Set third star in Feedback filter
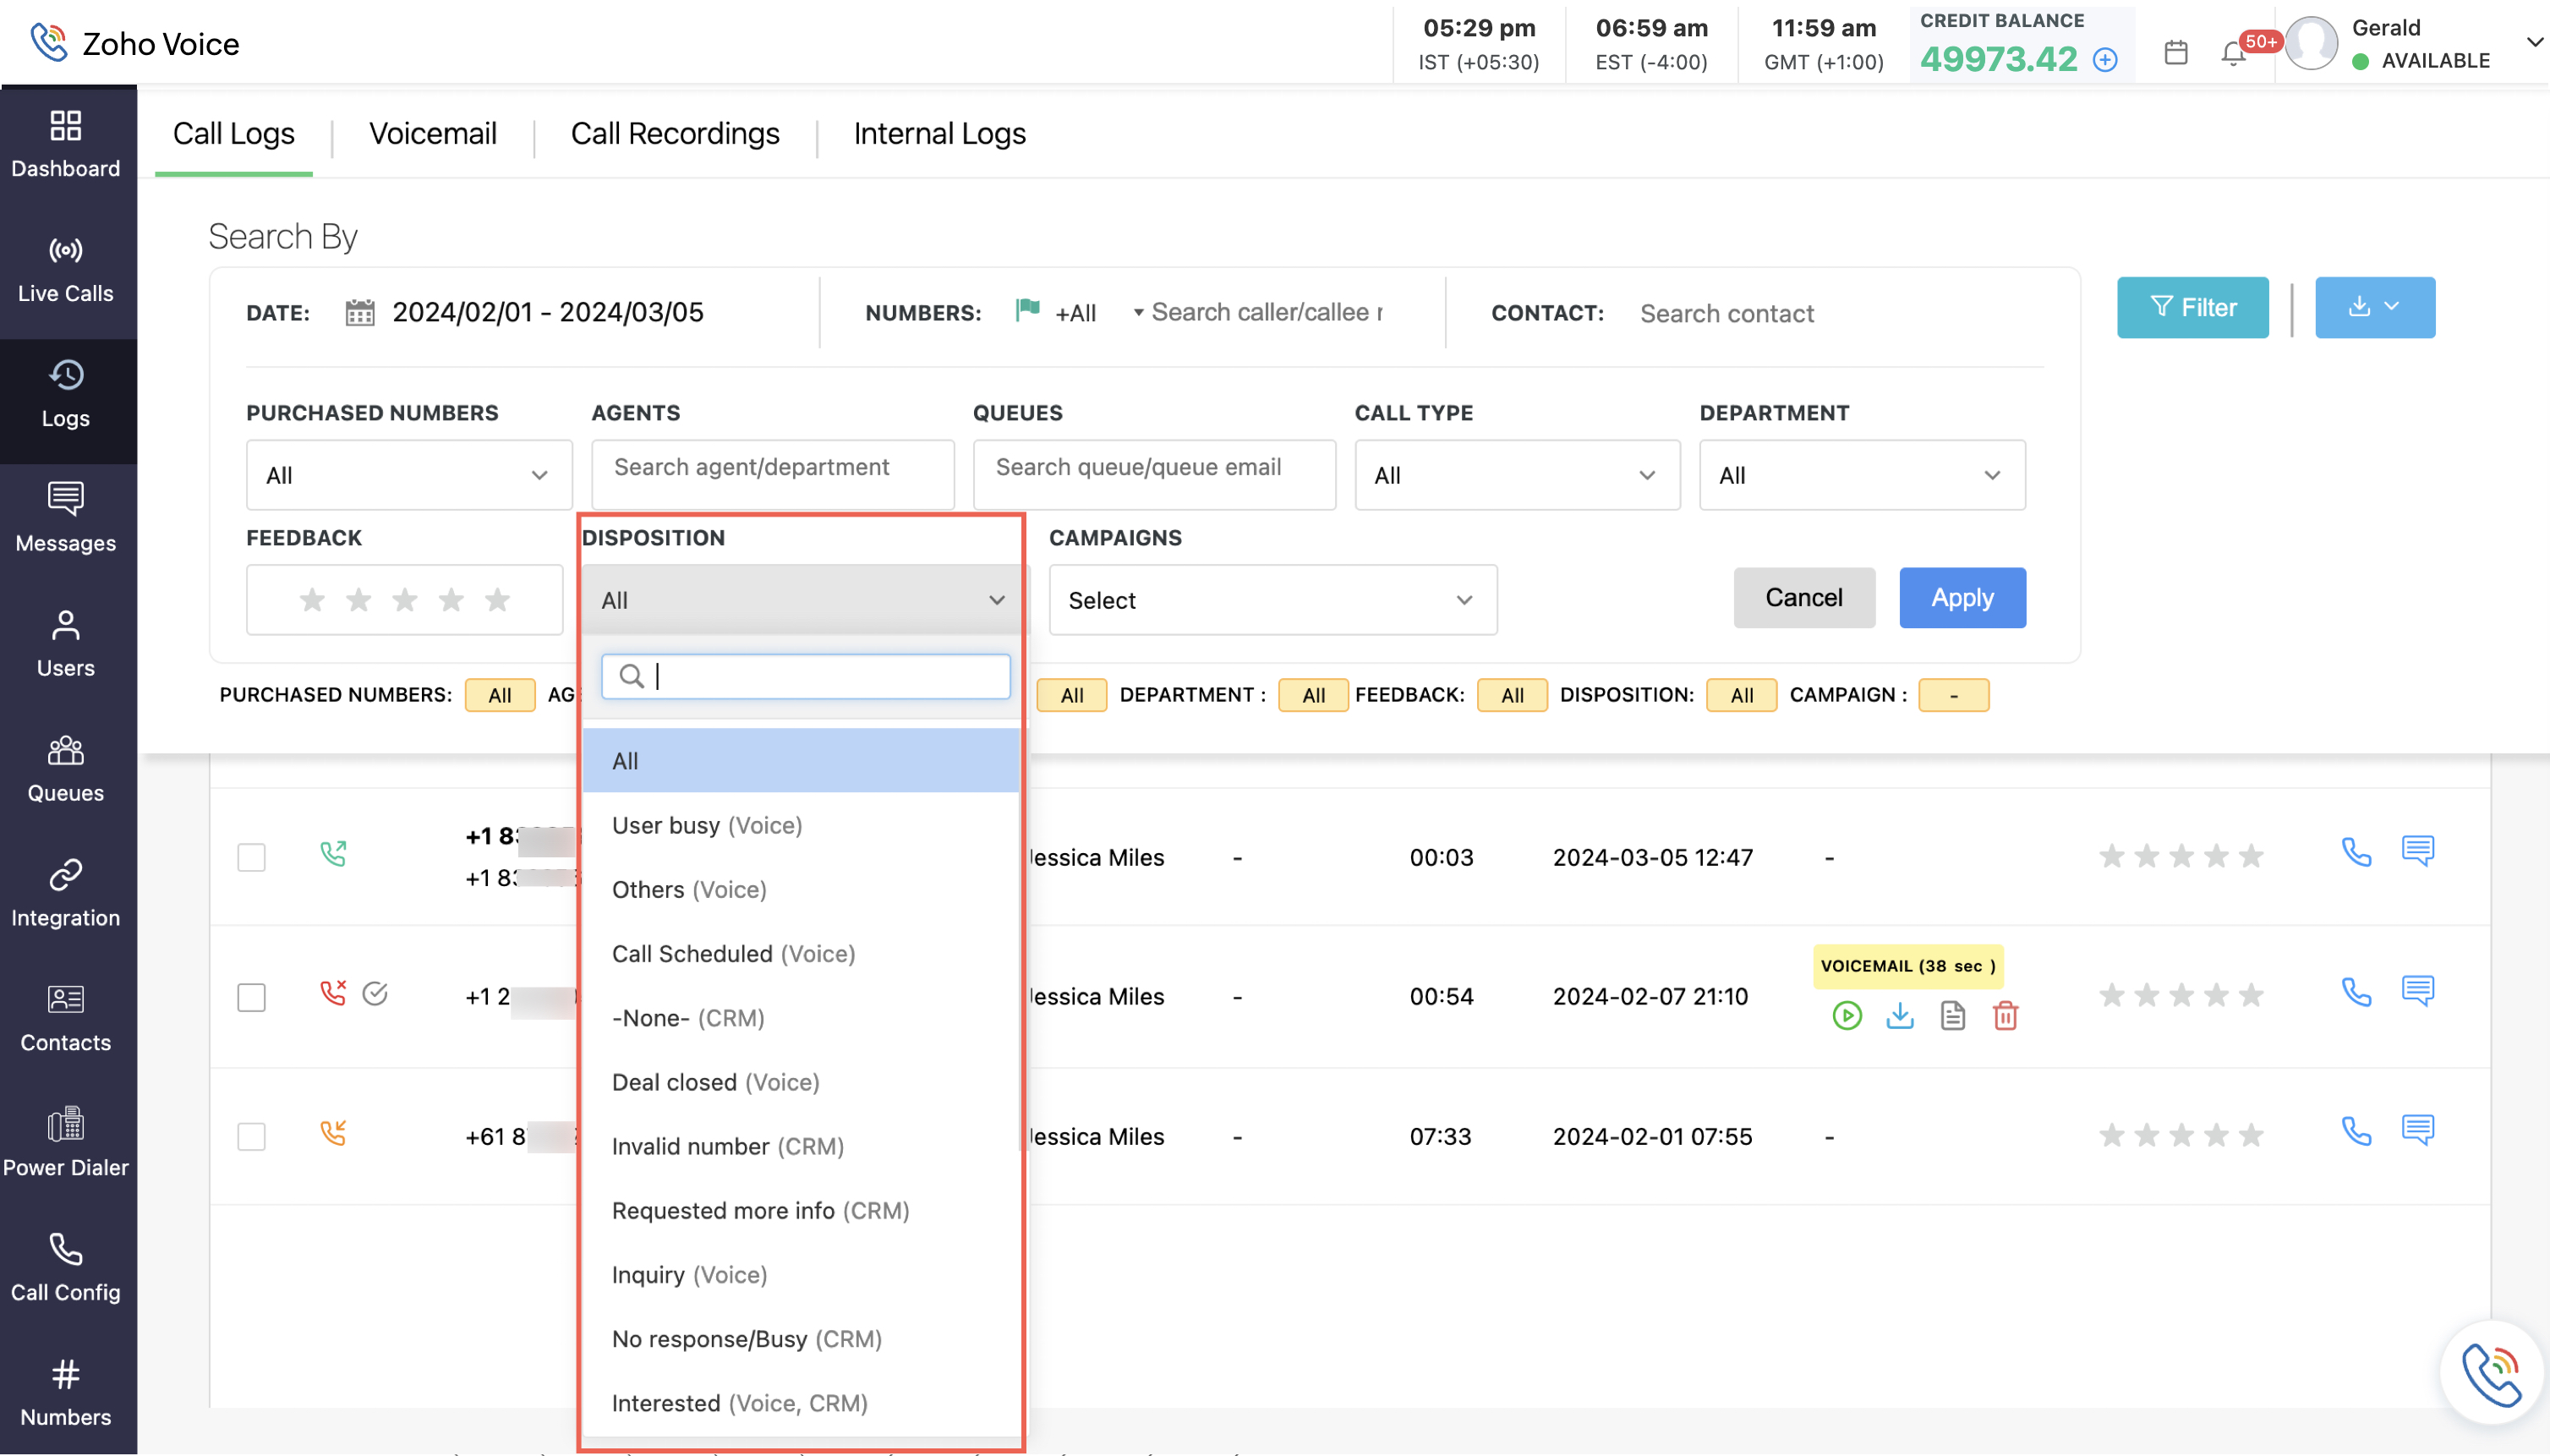Screen dimensions: 2550x1456 click(405, 600)
